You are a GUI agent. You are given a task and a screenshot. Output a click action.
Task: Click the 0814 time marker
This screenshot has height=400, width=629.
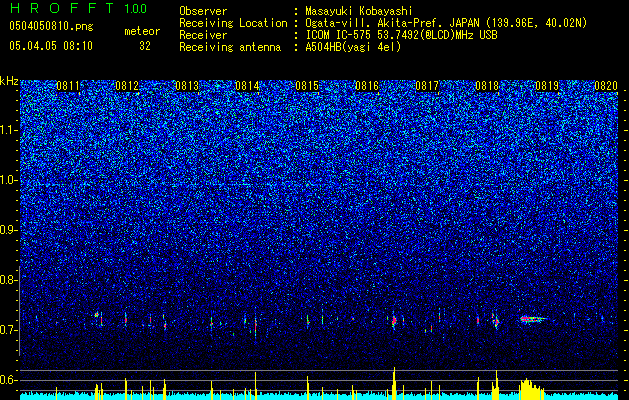247,86
